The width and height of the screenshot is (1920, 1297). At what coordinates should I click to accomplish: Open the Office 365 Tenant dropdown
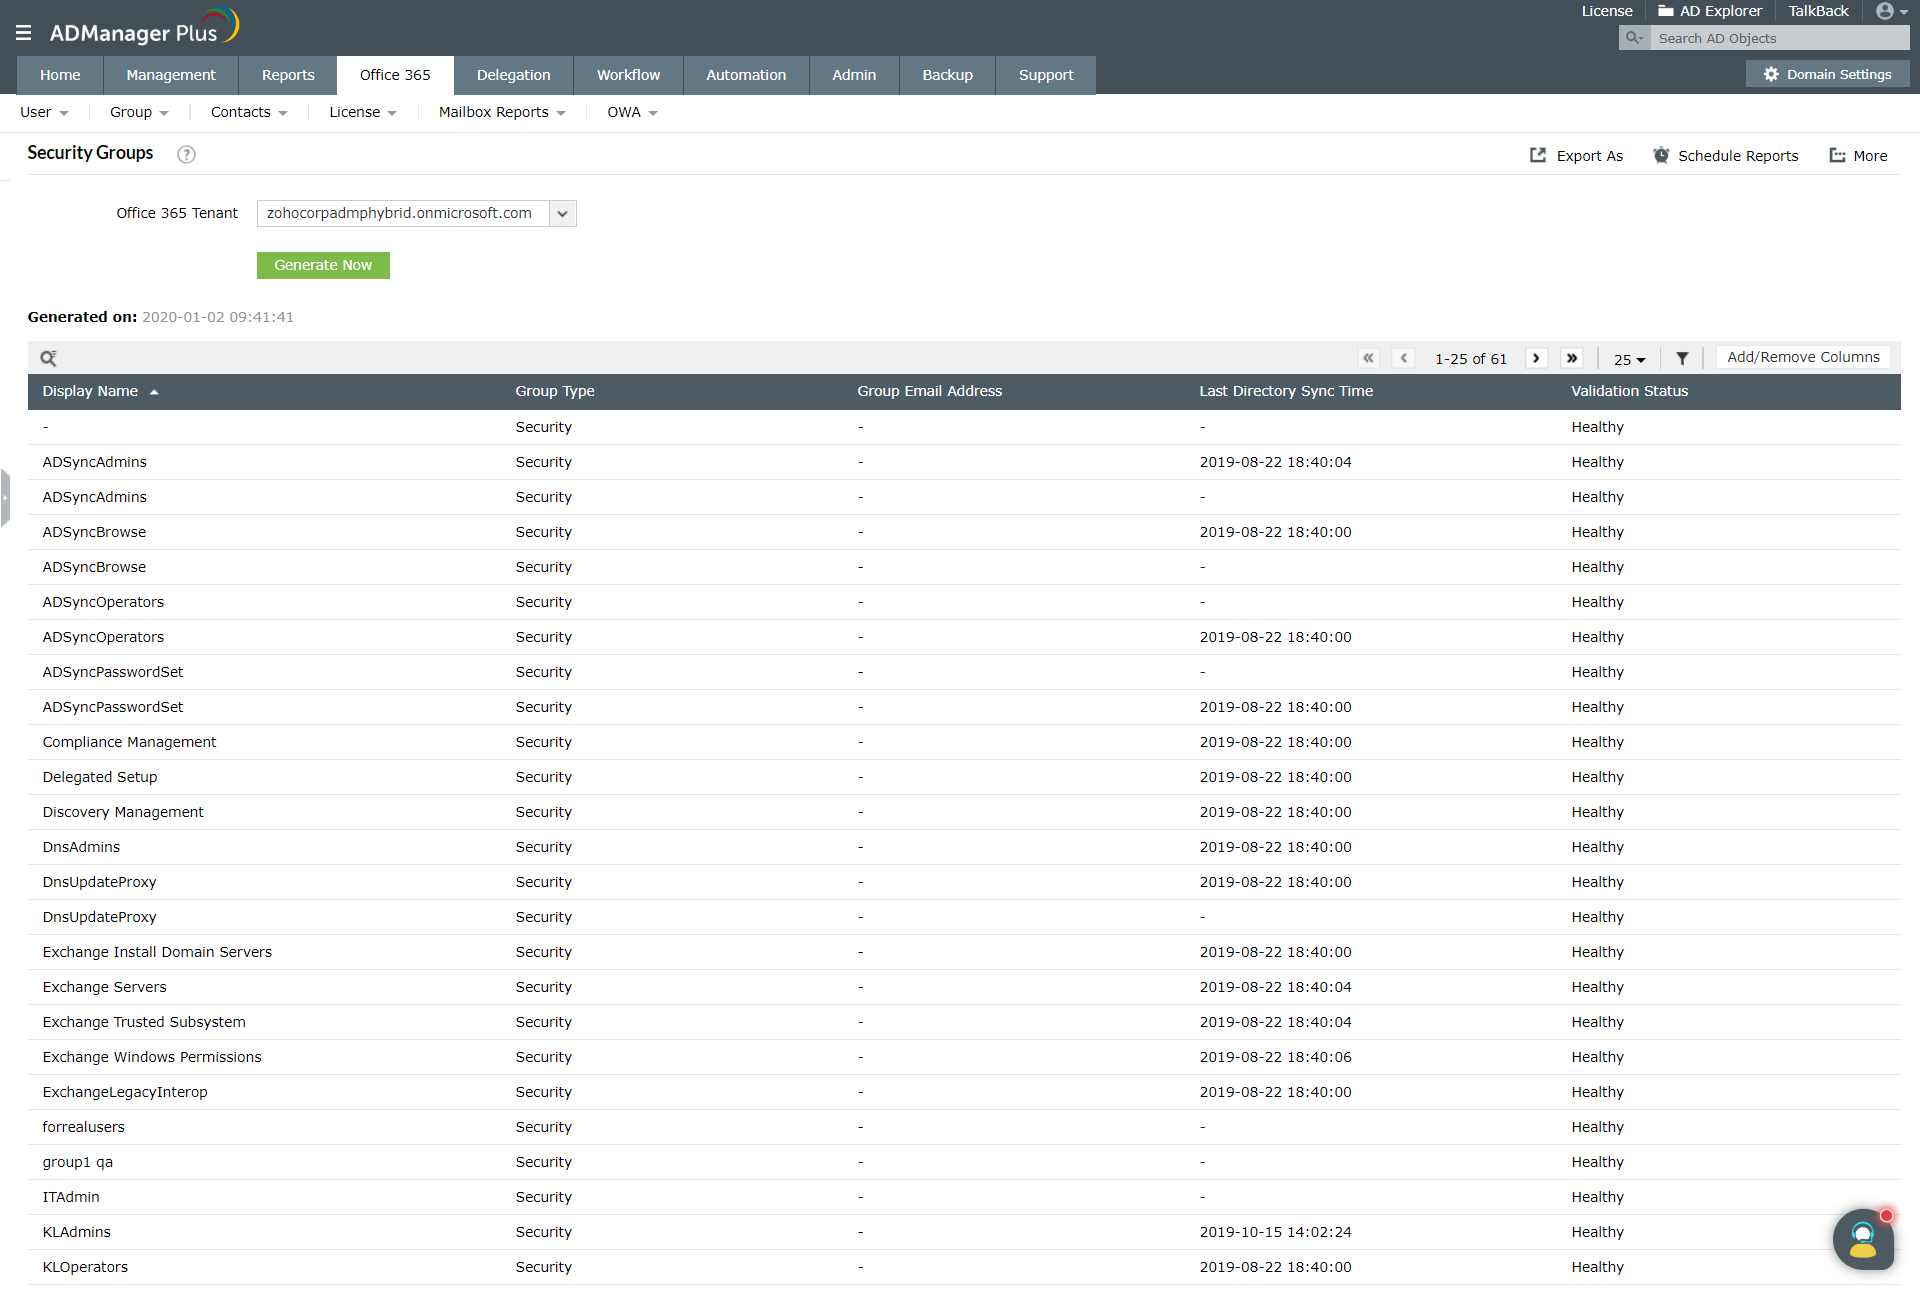pyautogui.click(x=563, y=213)
